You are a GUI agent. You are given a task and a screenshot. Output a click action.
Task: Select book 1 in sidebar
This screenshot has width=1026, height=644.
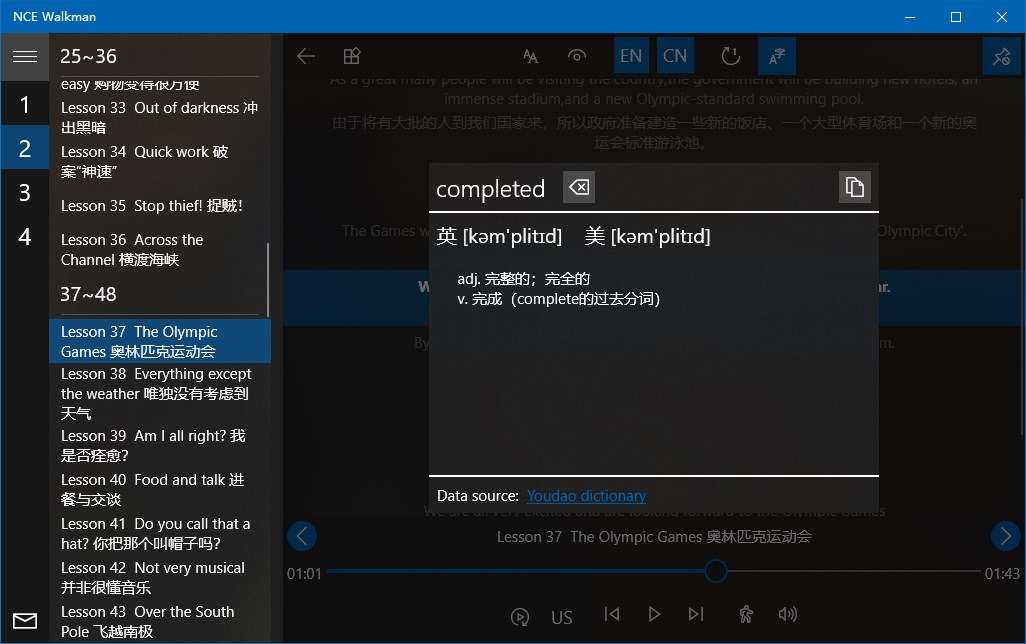pyautogui.click(x=25, y=104)
